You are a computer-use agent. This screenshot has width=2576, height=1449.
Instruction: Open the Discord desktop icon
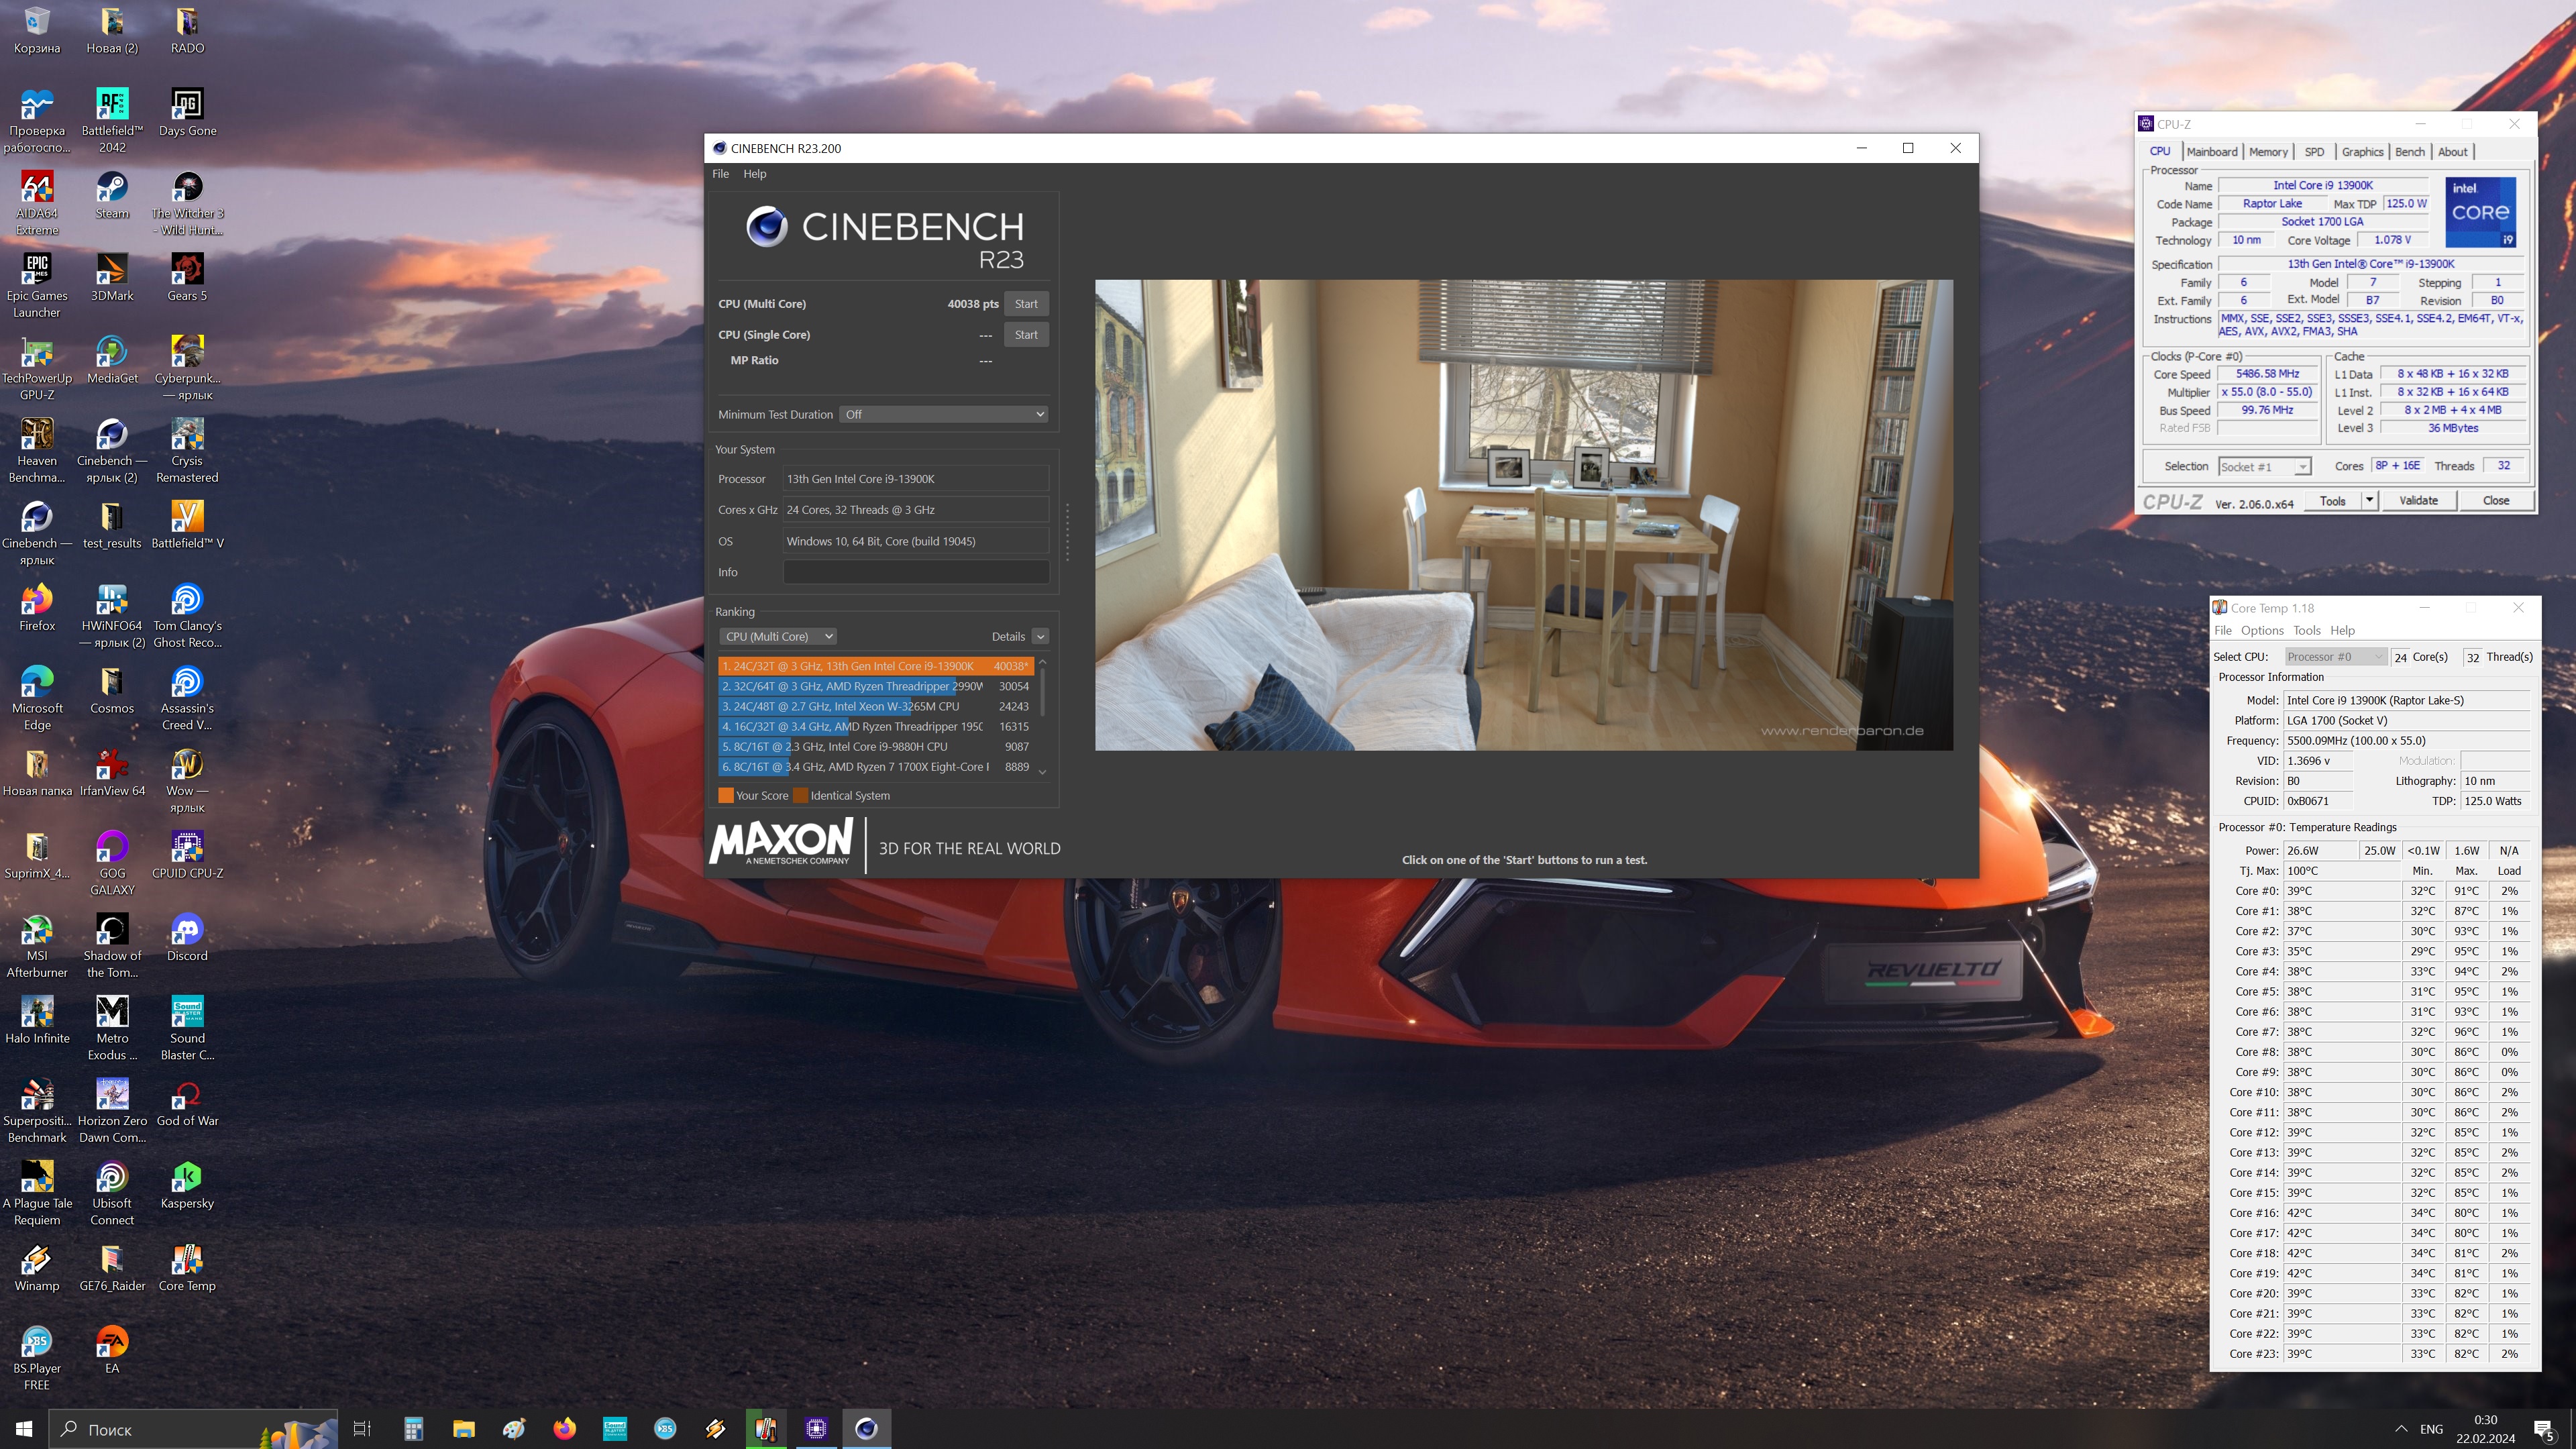pos(187,930)
